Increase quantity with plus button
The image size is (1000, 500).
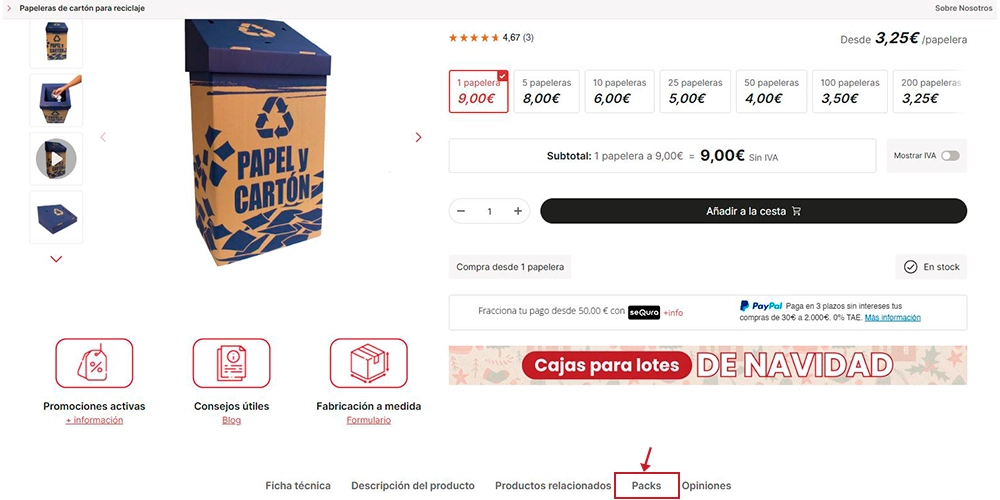(518, 211)
